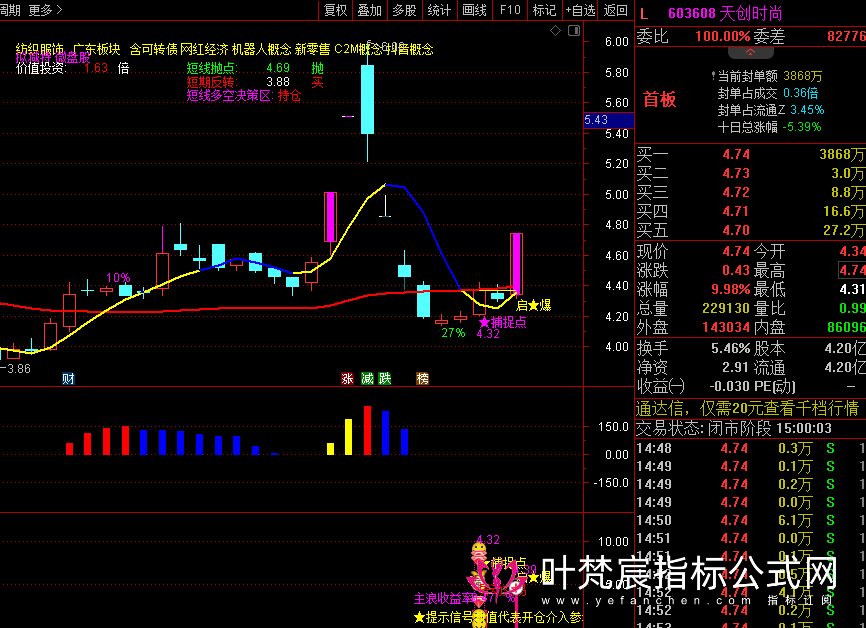Click the highlighted 5.43 price axis marker
Image resolution: width=866 pixels, height=628 pixels.
click(609, 120)
